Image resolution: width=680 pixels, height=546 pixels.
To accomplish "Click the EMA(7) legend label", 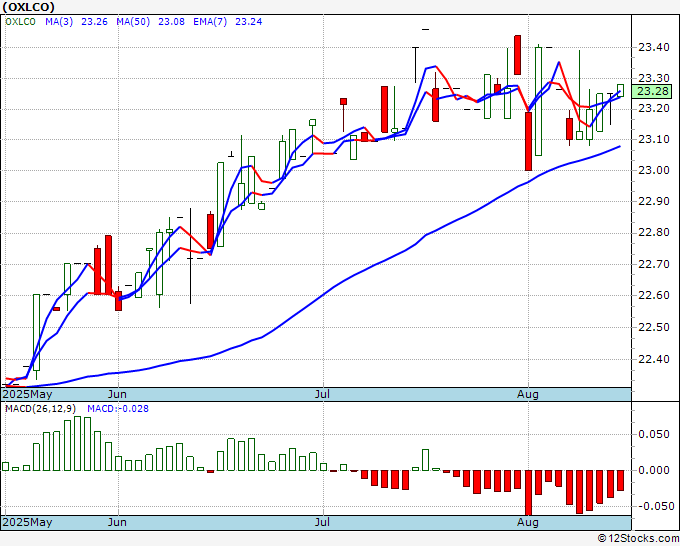I will pyautogui.click(x=210, y=22).
